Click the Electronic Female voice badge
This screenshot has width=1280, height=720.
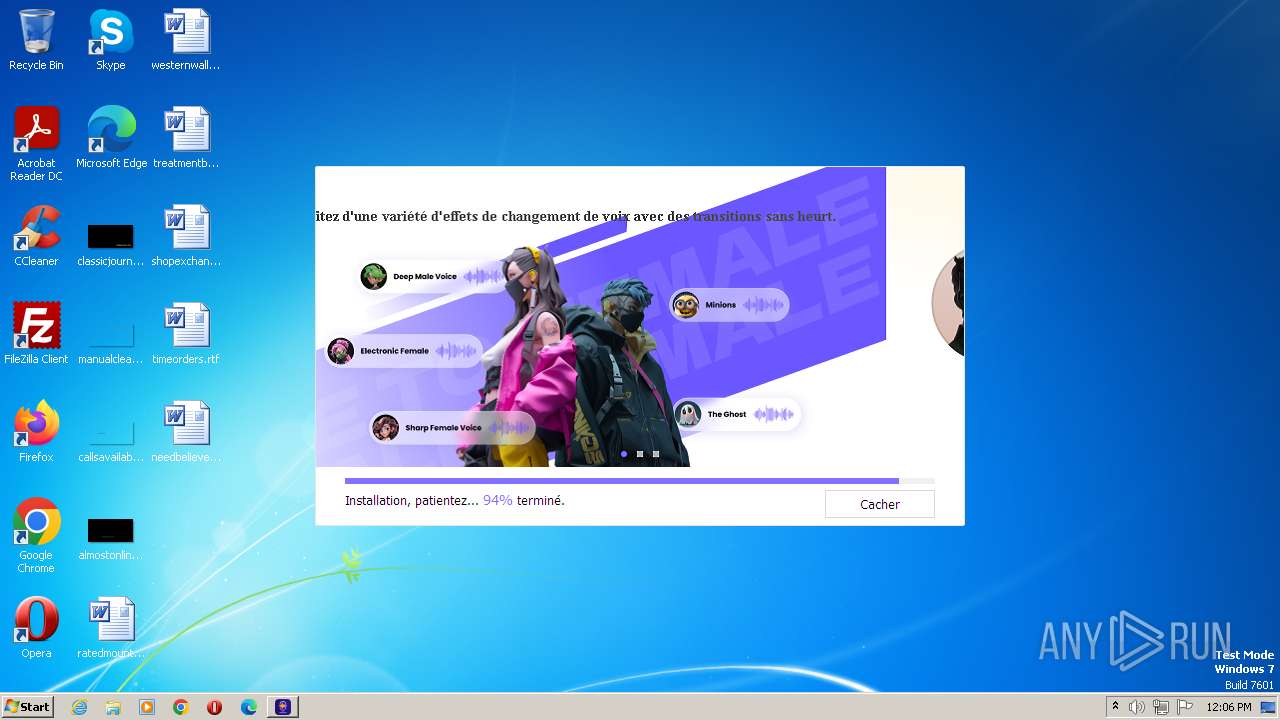coord(404,351)
